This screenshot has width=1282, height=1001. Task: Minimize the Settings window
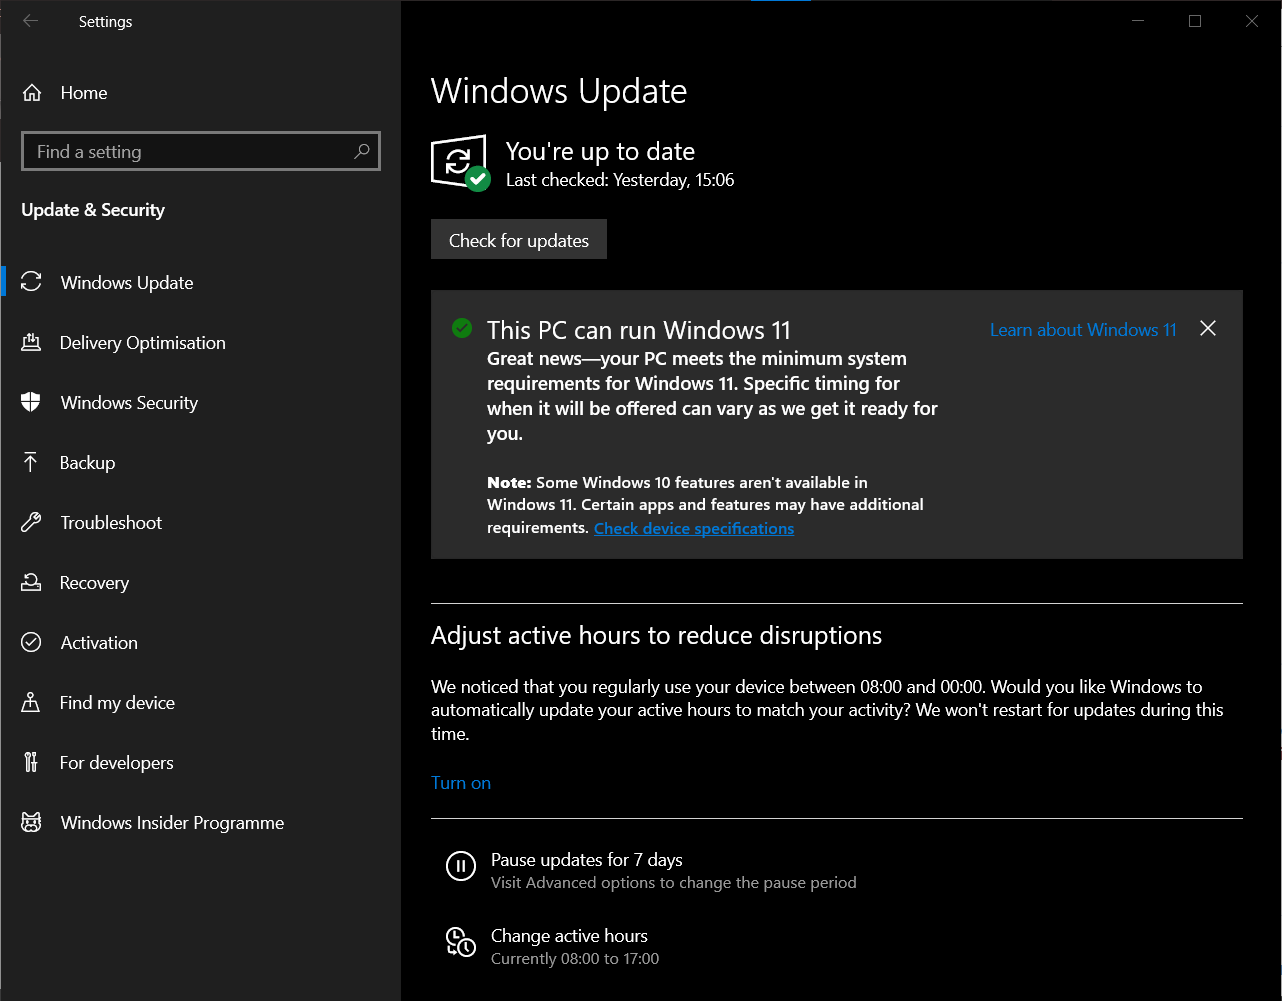point(1137,21)
